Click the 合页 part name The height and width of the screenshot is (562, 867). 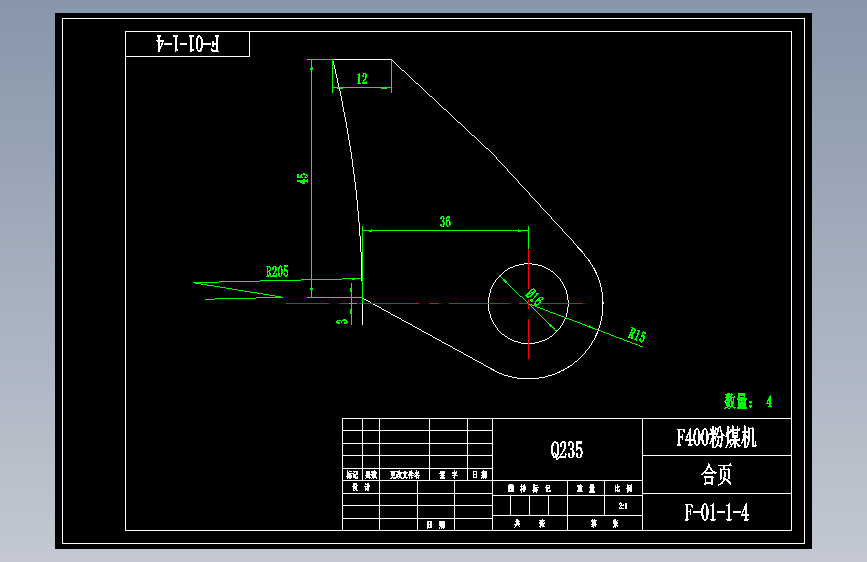[x=717, y=474]
